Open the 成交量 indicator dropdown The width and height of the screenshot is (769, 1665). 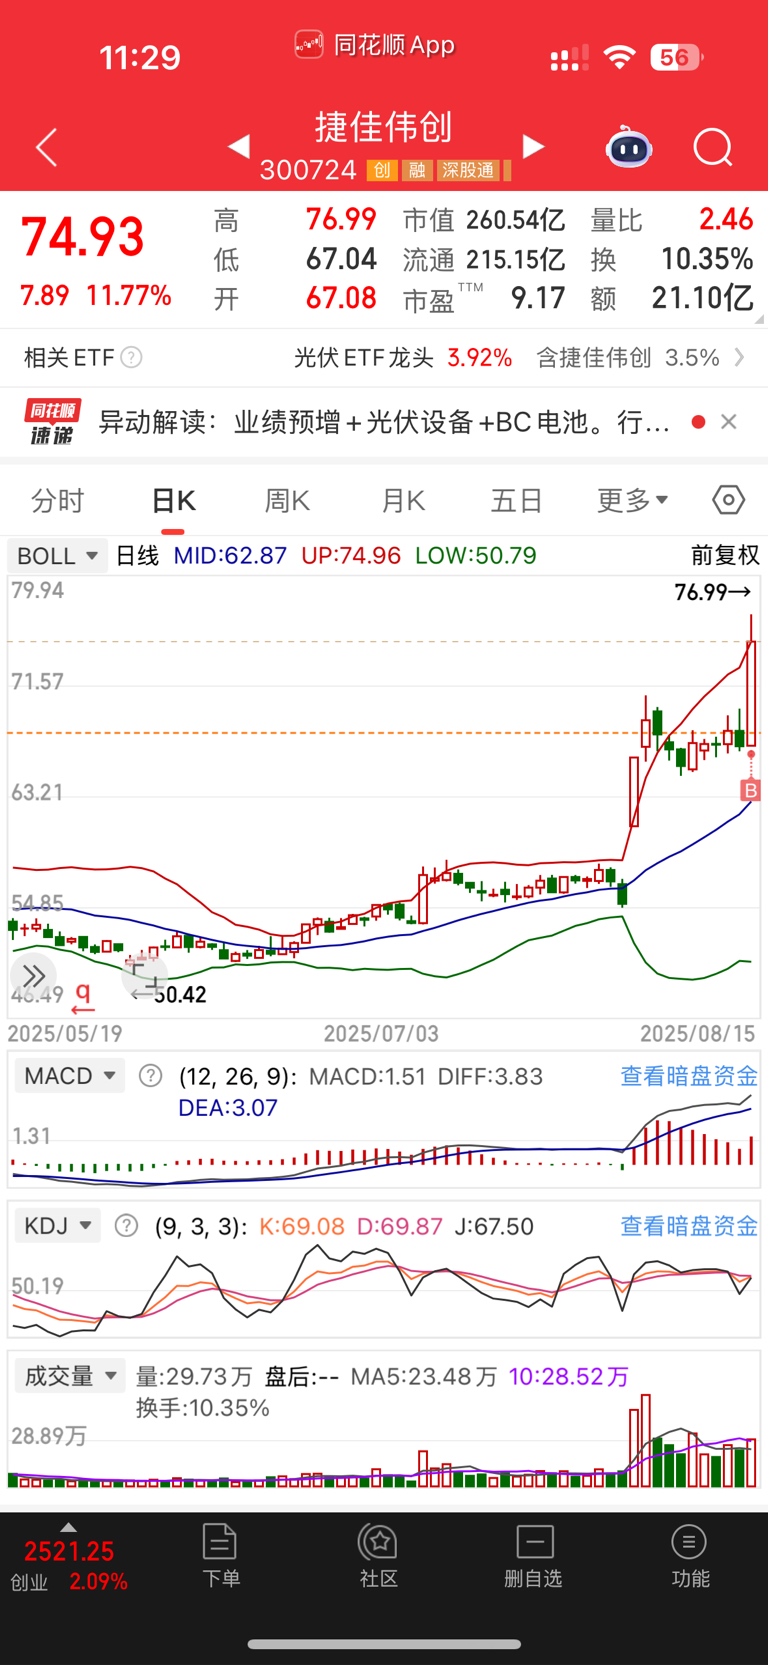point(69,1376)
